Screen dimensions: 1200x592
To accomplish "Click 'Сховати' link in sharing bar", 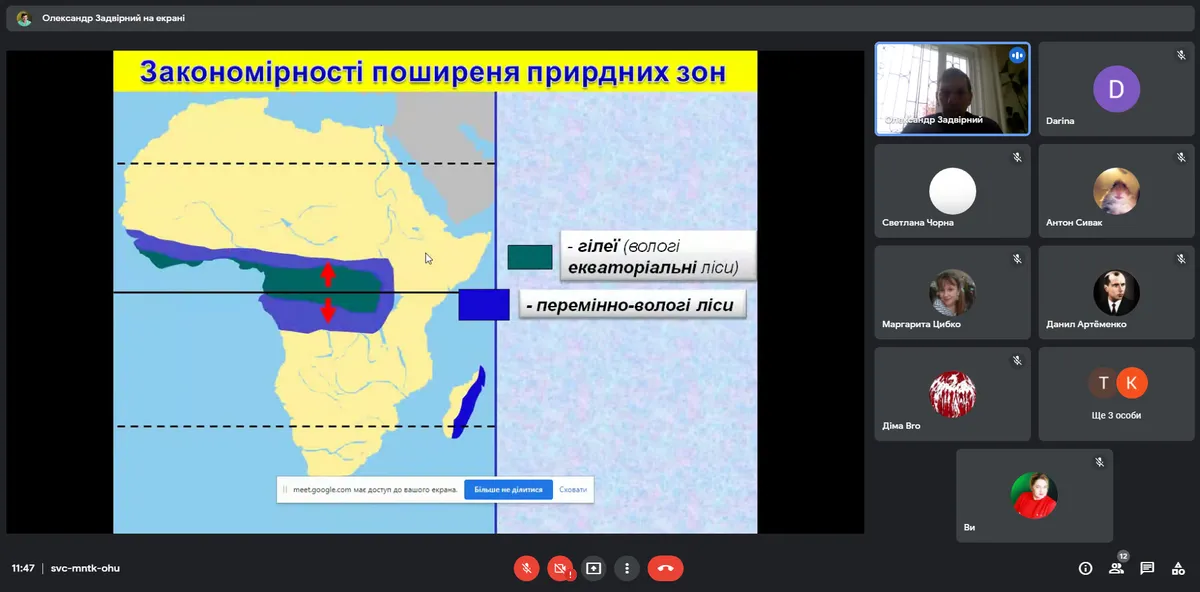I will 573,490.
